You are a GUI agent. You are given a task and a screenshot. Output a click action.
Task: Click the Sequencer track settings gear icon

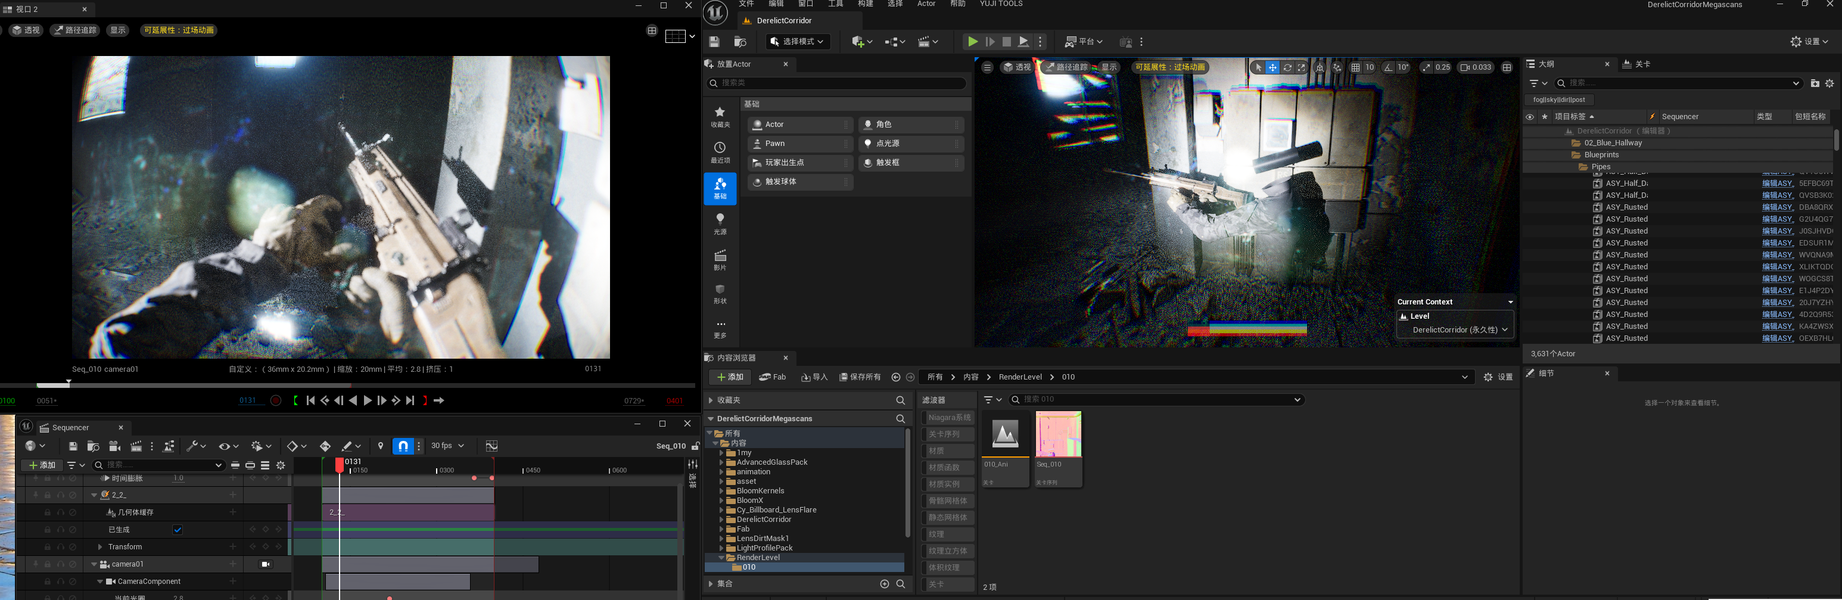click(281, 465)
